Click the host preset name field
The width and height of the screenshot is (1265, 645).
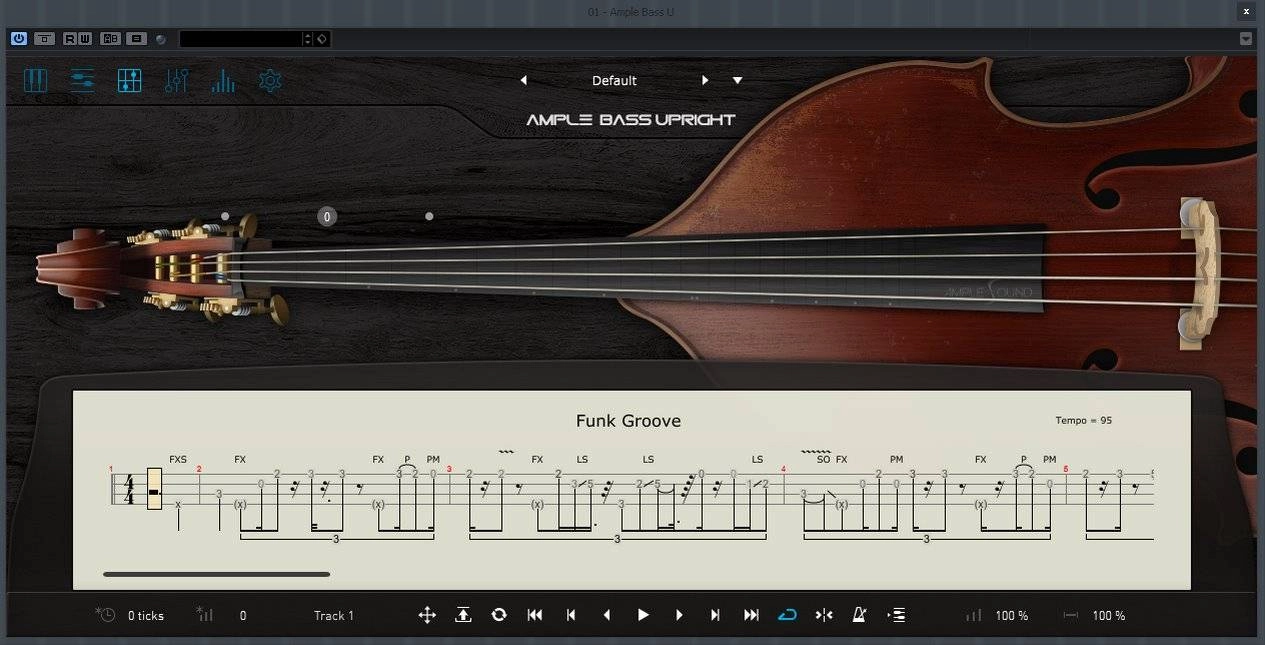point(240,38)
